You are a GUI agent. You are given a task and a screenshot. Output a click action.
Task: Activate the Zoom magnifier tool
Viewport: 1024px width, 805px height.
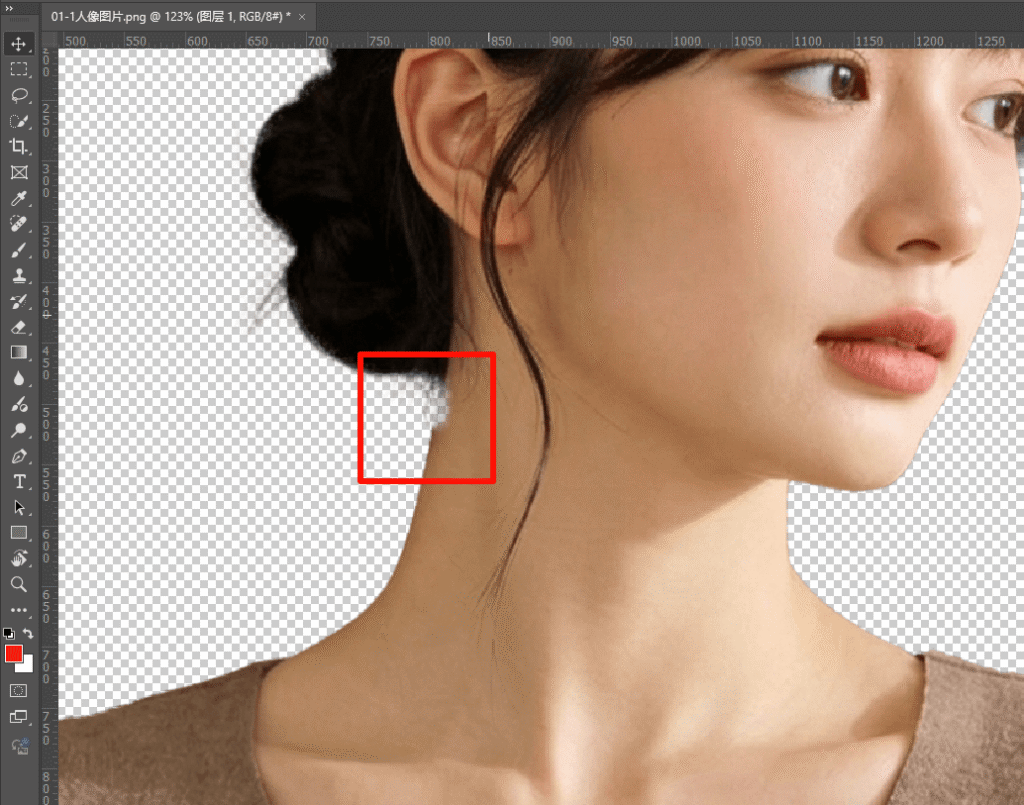(x=19, y=584)
